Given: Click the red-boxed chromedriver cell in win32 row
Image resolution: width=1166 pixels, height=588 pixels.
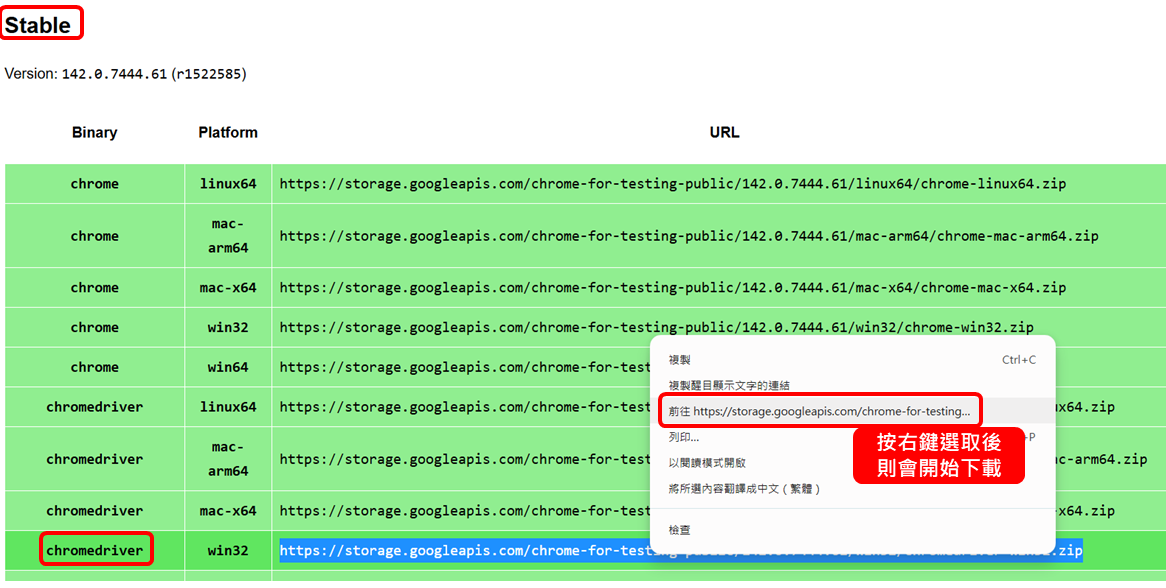Looking at the screenshot, I should click(x=95, y=551).
